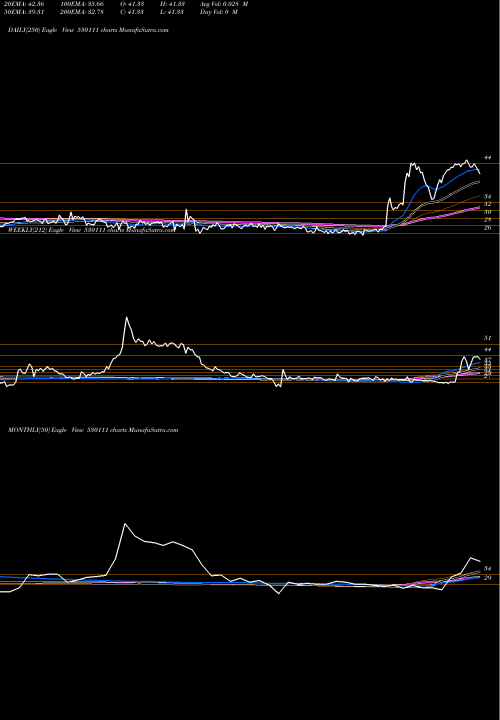Click the 'Day Vol' readout
Image resolution: width=500 pixels, height=720 pixels.
click(x=219, y=12)
